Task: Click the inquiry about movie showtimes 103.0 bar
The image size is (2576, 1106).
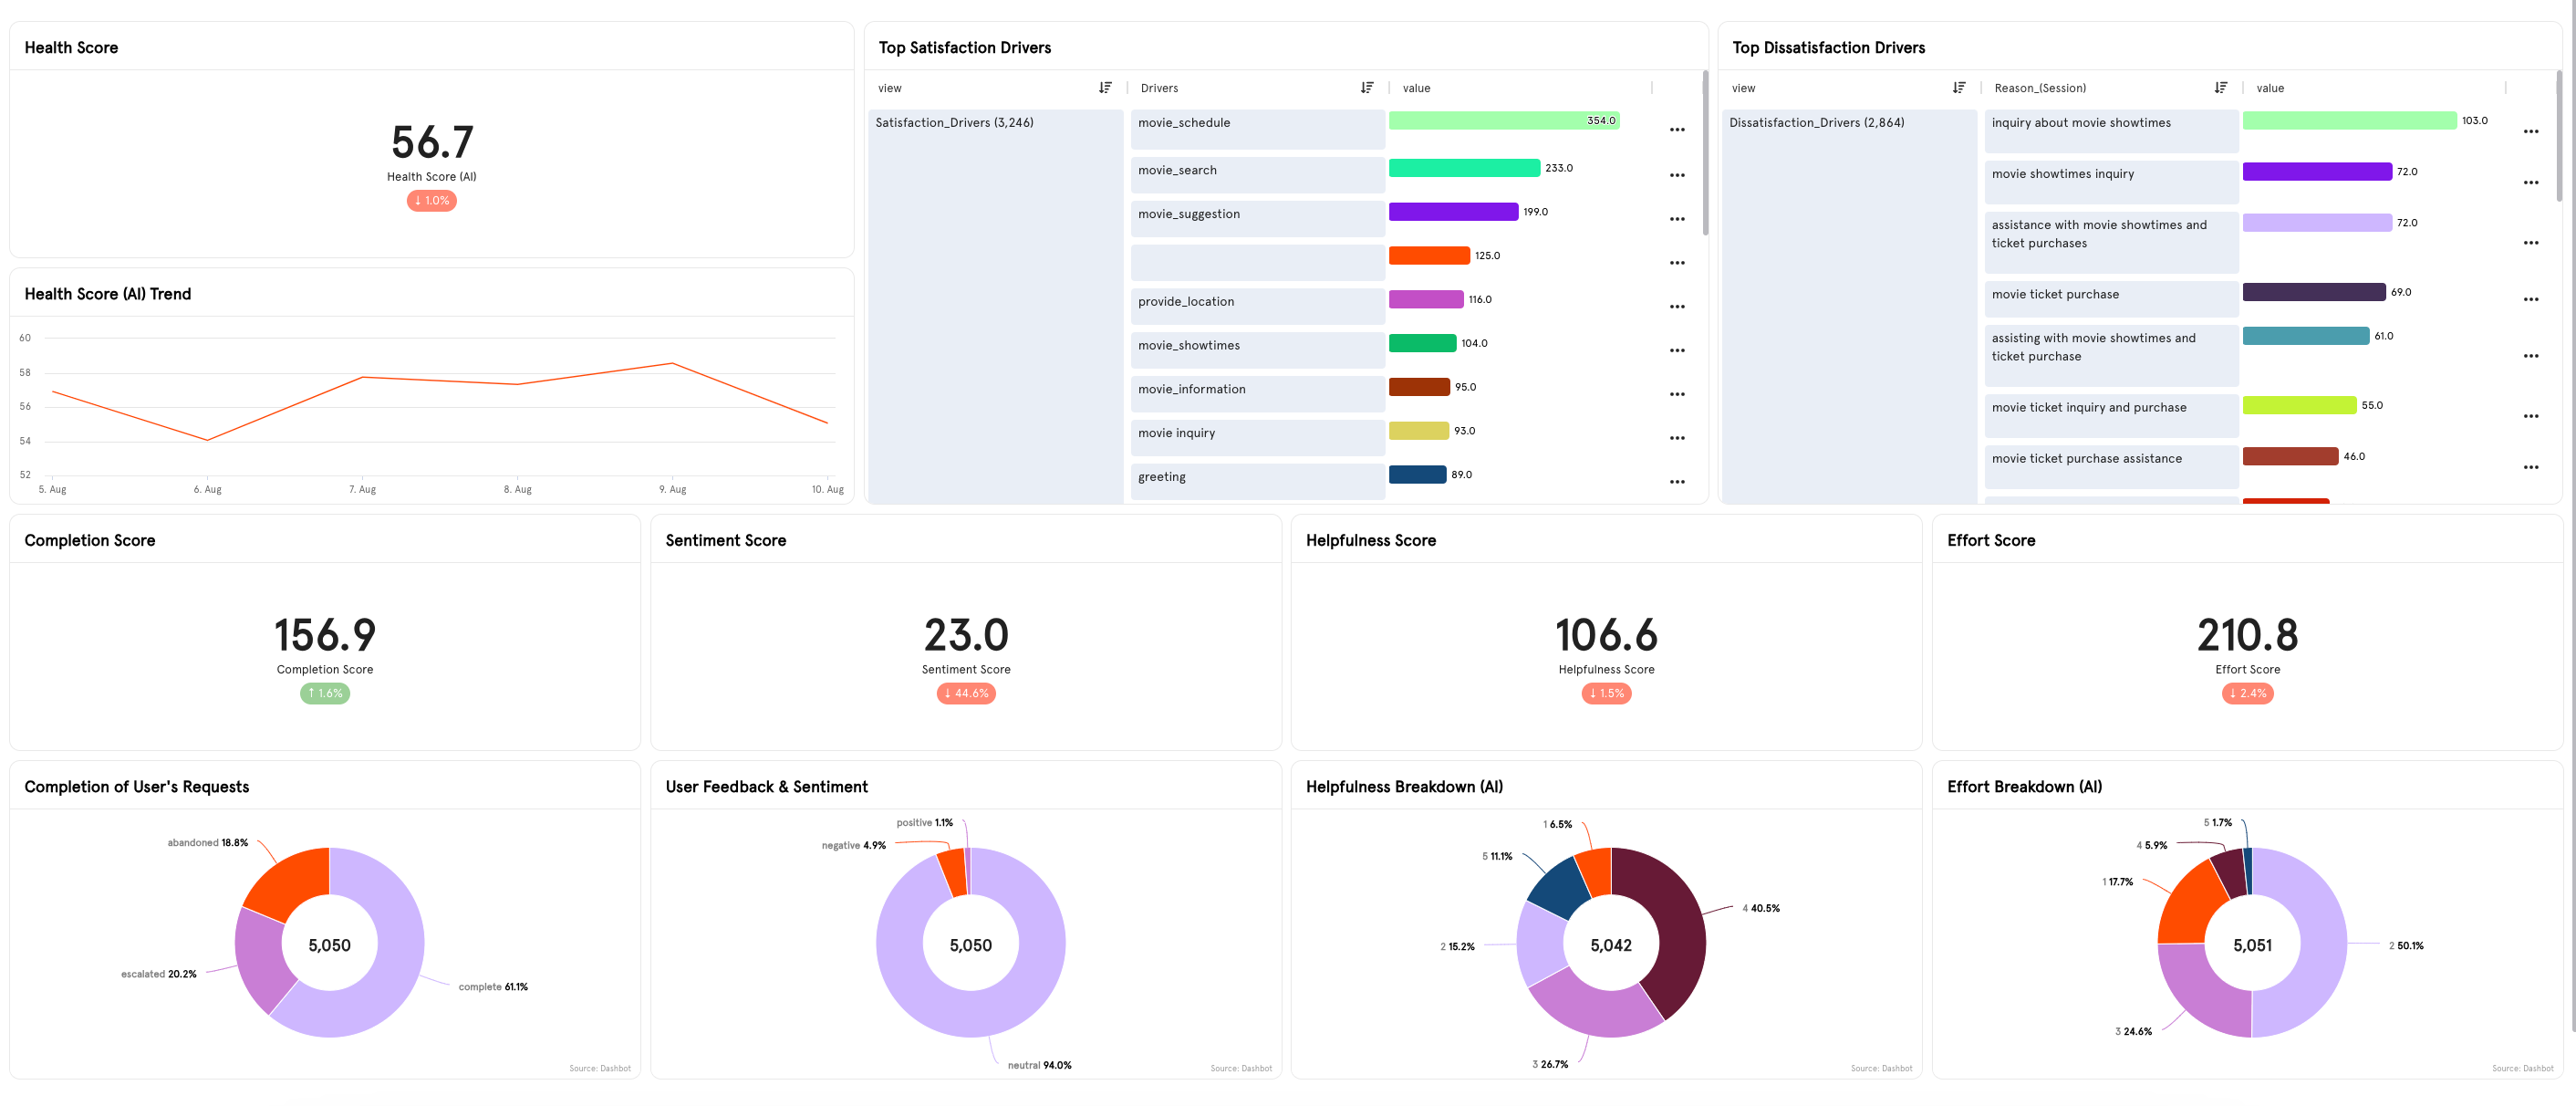Action: 2349,121
